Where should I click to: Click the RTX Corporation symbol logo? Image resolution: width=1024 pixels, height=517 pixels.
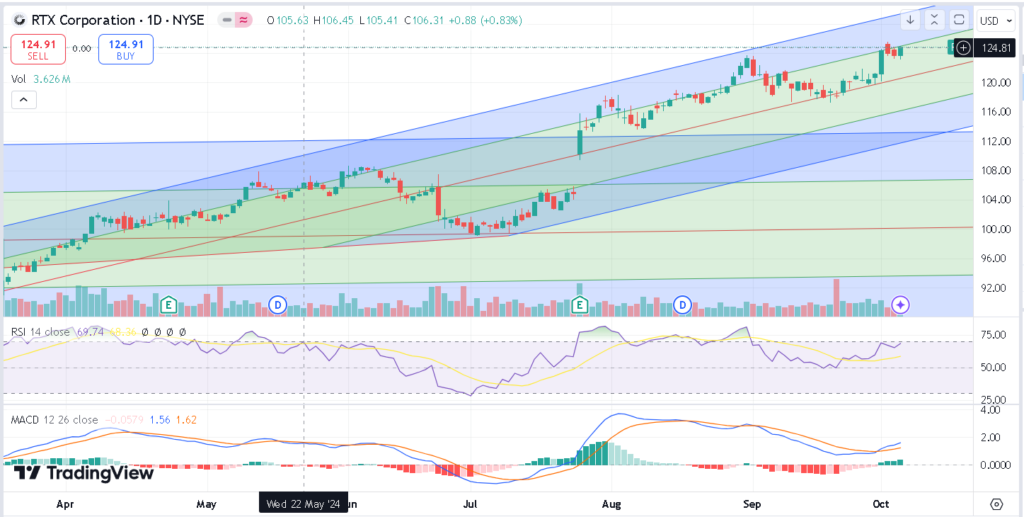[x=19, y=20]
